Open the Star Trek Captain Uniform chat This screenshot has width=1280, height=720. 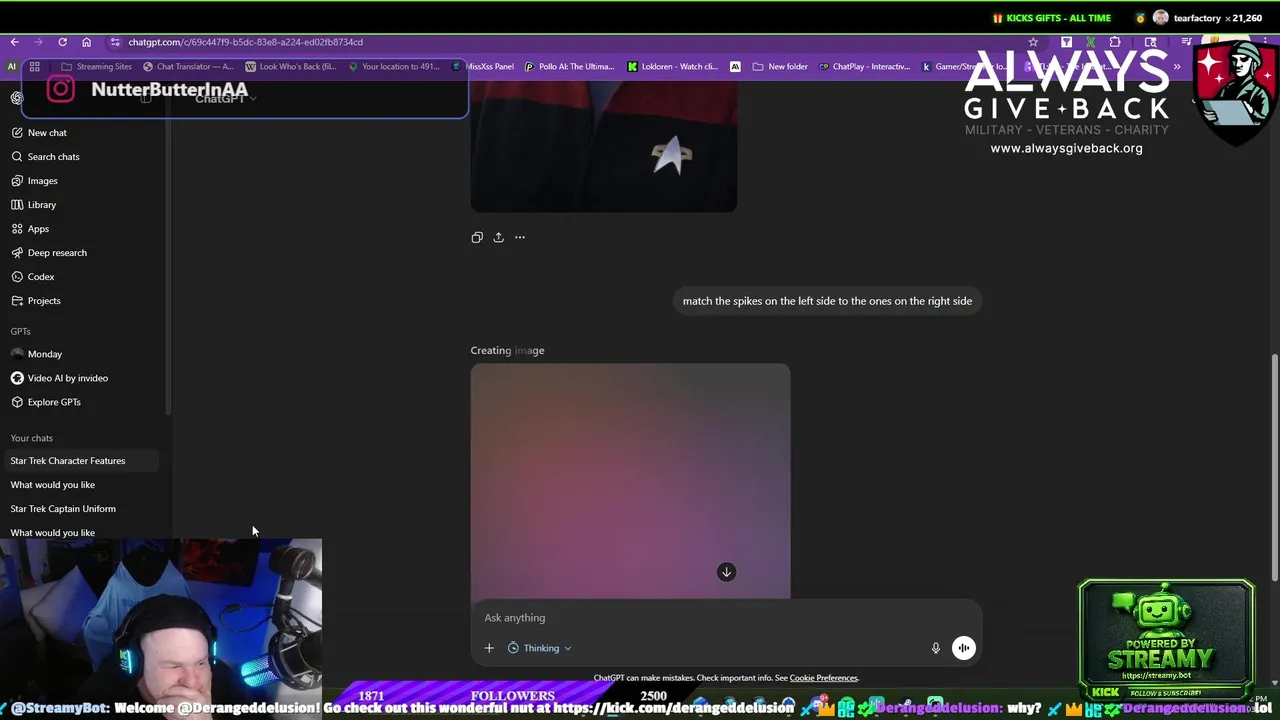click(82, 509)
